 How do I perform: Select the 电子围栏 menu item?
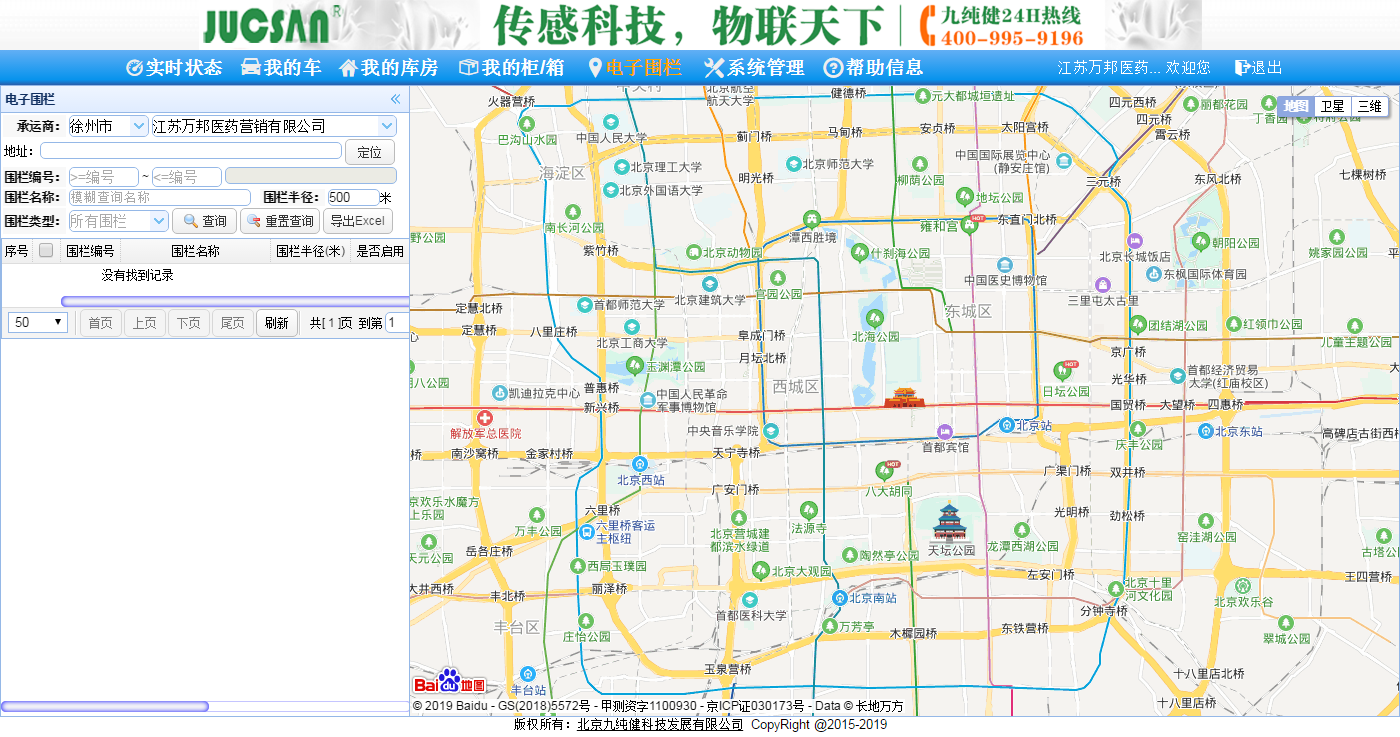(x=634, y=68)
